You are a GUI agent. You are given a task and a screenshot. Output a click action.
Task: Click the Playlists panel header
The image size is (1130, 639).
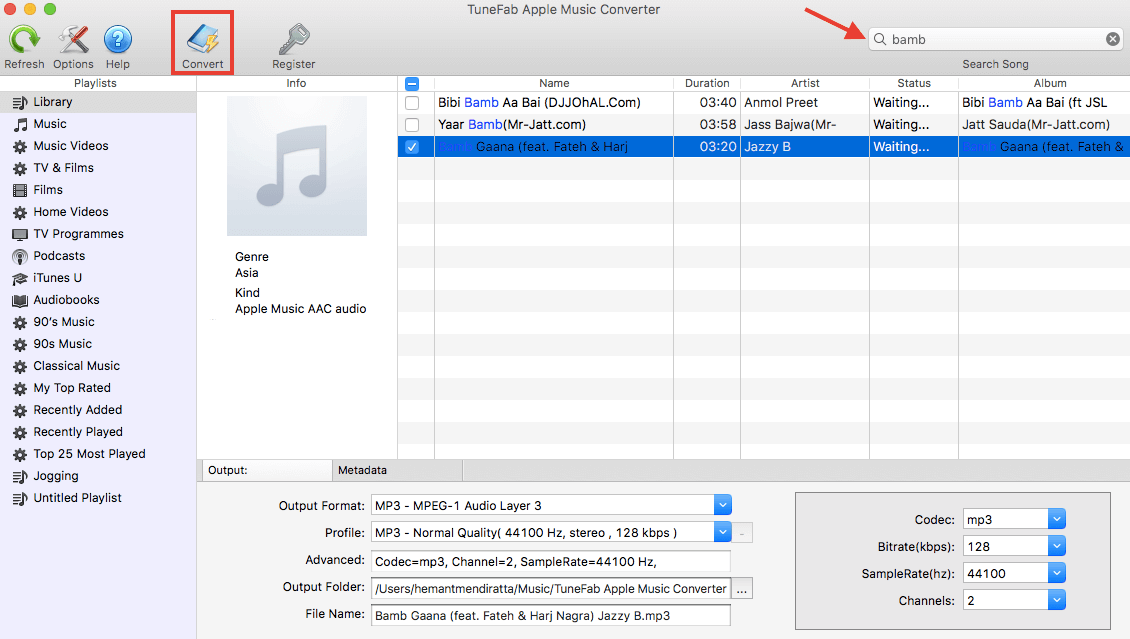(95, 84)
